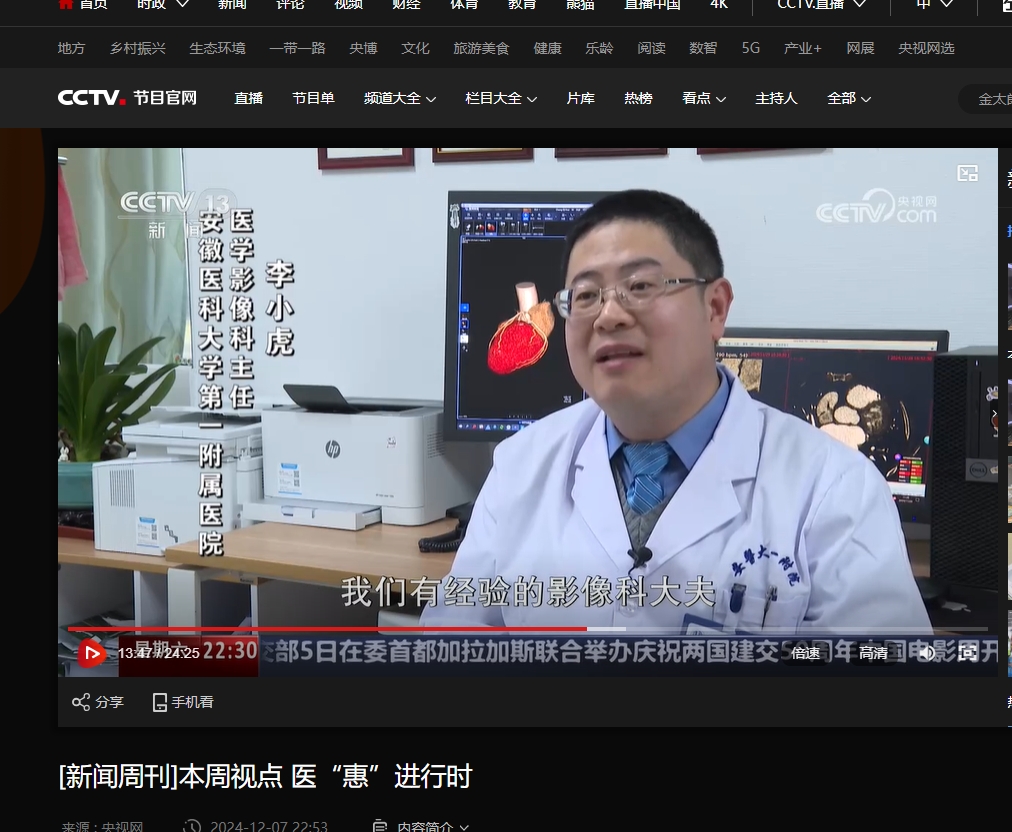Screen dimensions: 1012x832
Task: Expand the 频道大全 dropdown
Action: tap(400, 98)
